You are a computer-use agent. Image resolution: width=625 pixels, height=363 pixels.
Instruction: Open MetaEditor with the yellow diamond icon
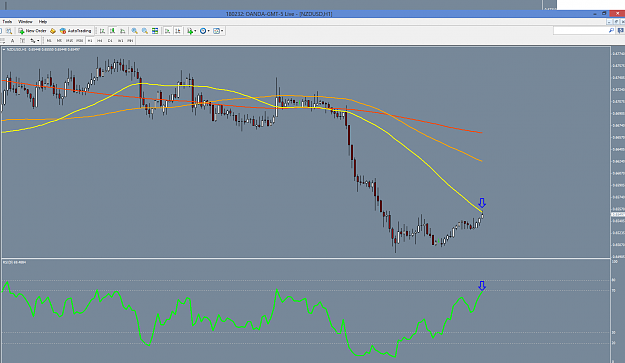click(x=53, y=31)
